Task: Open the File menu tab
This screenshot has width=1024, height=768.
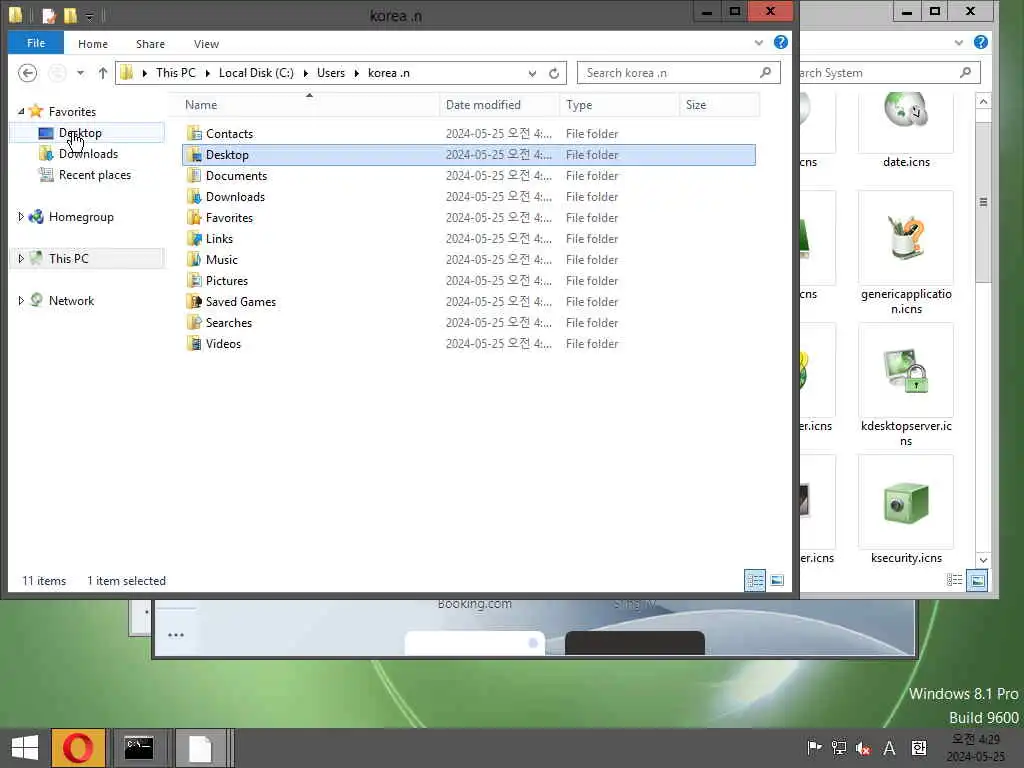Action: 36,43
